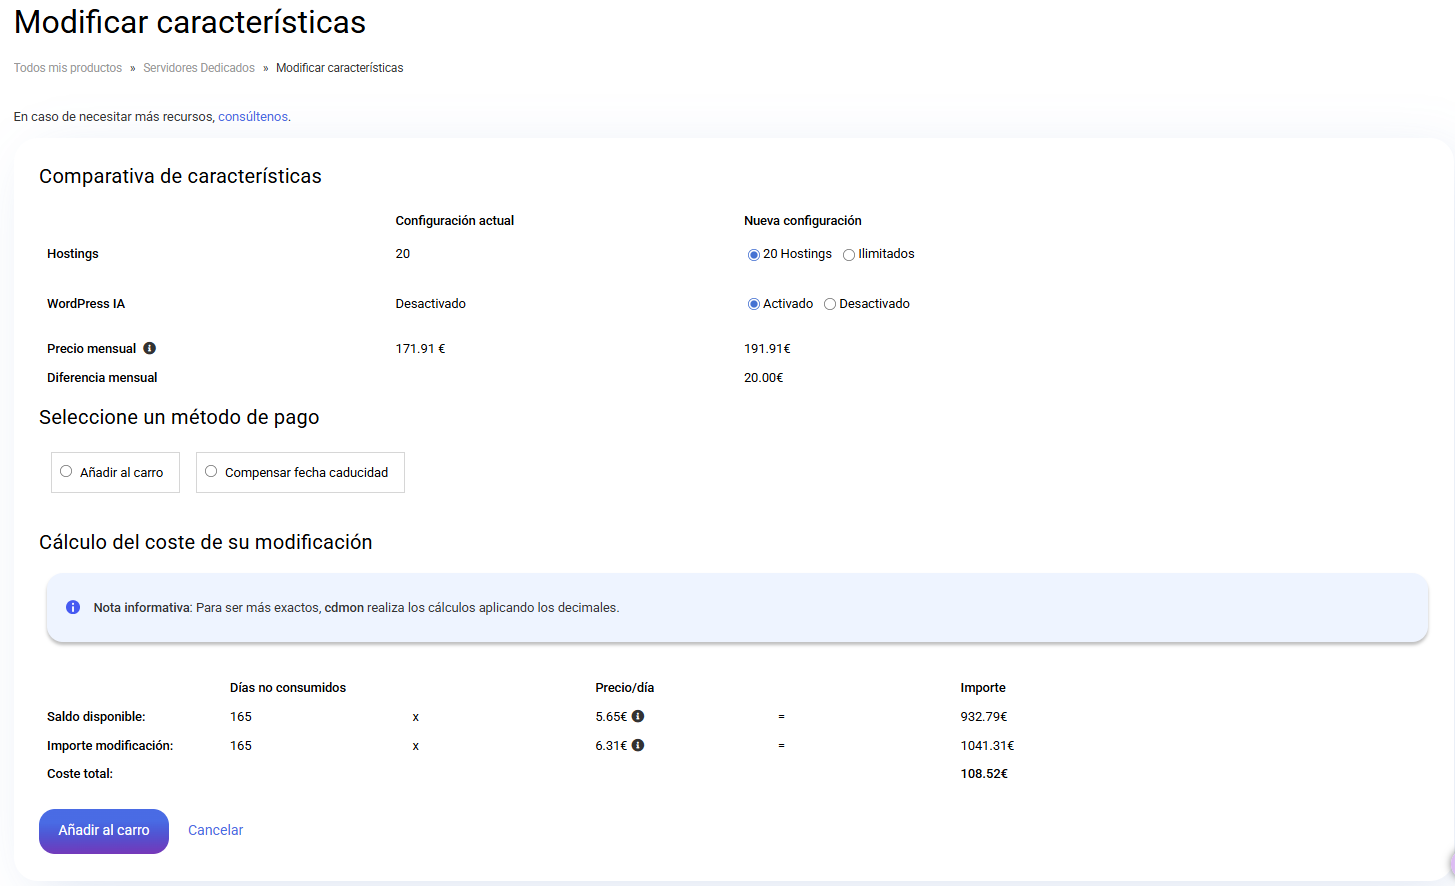
Task: Open the consúltenos link
Action: (253, 117)
